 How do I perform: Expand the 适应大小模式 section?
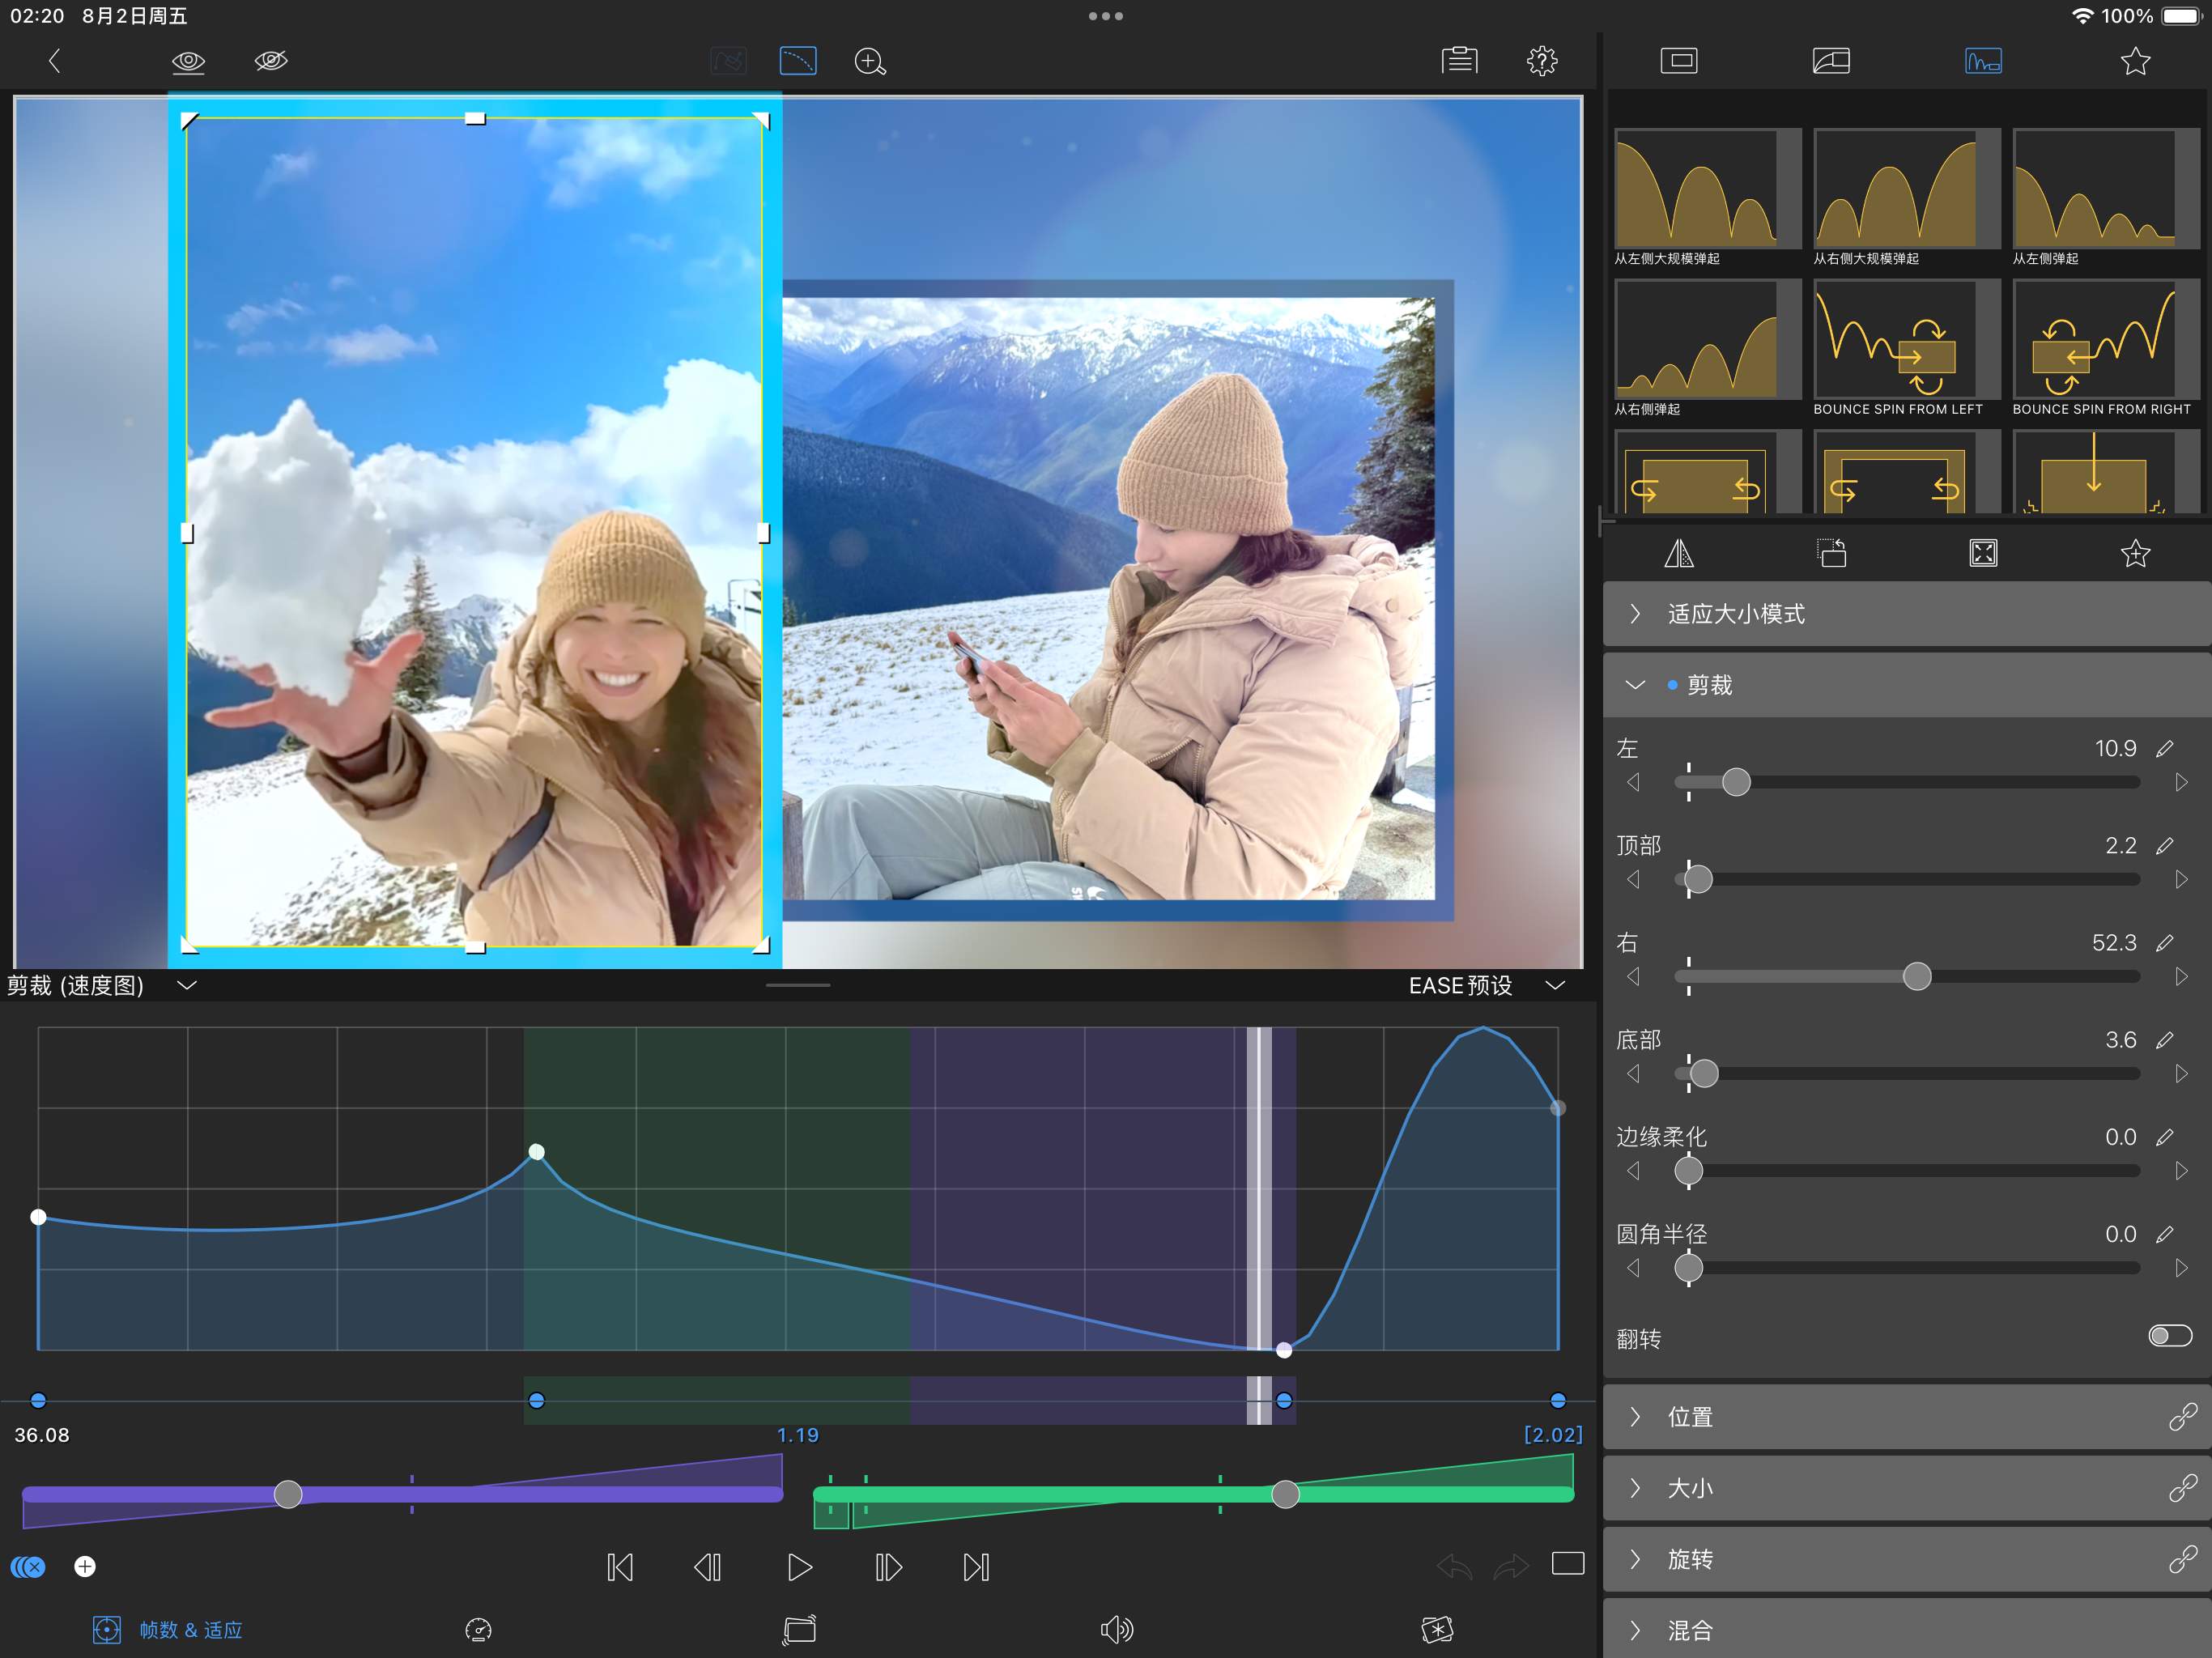(1735, 614)
